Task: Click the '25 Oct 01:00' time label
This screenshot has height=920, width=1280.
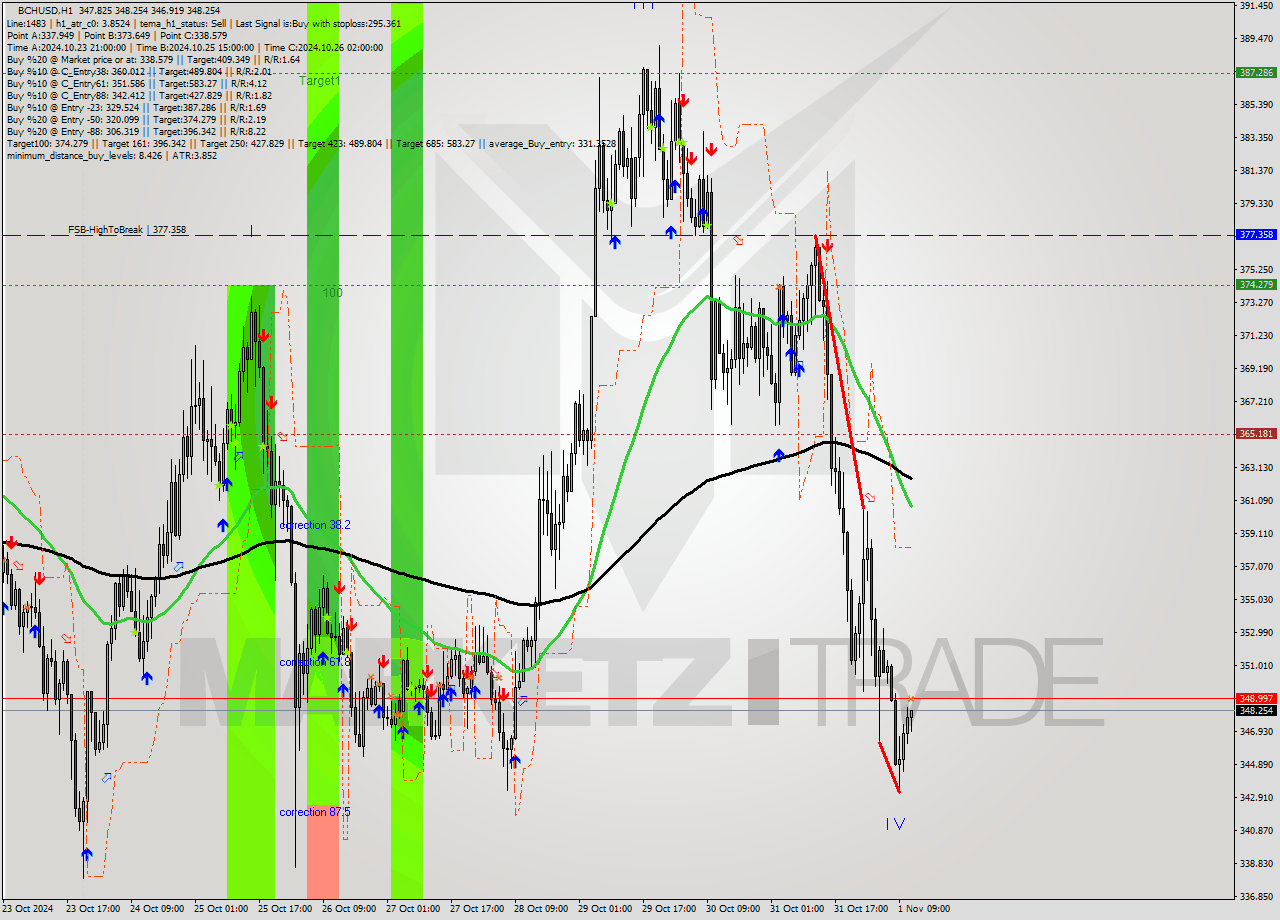Action: (x=221, y=909)
